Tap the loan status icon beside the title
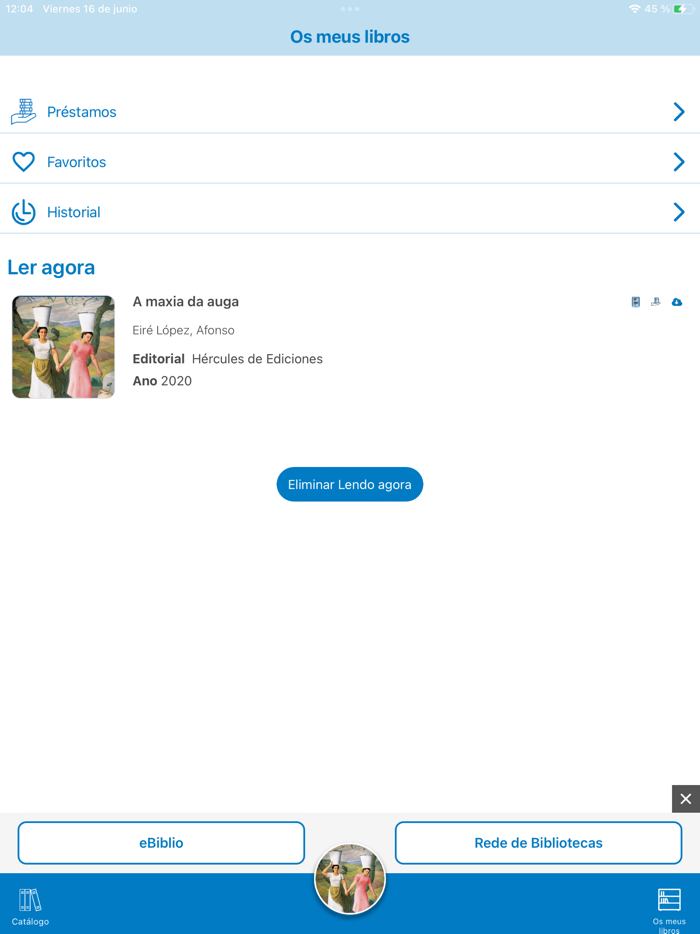 point(656,302)
